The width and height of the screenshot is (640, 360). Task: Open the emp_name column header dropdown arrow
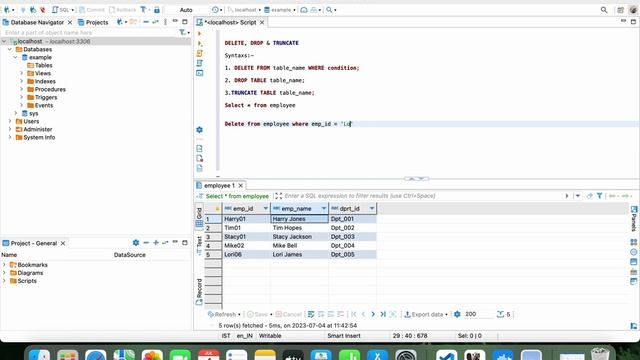(x=324, y=209)
